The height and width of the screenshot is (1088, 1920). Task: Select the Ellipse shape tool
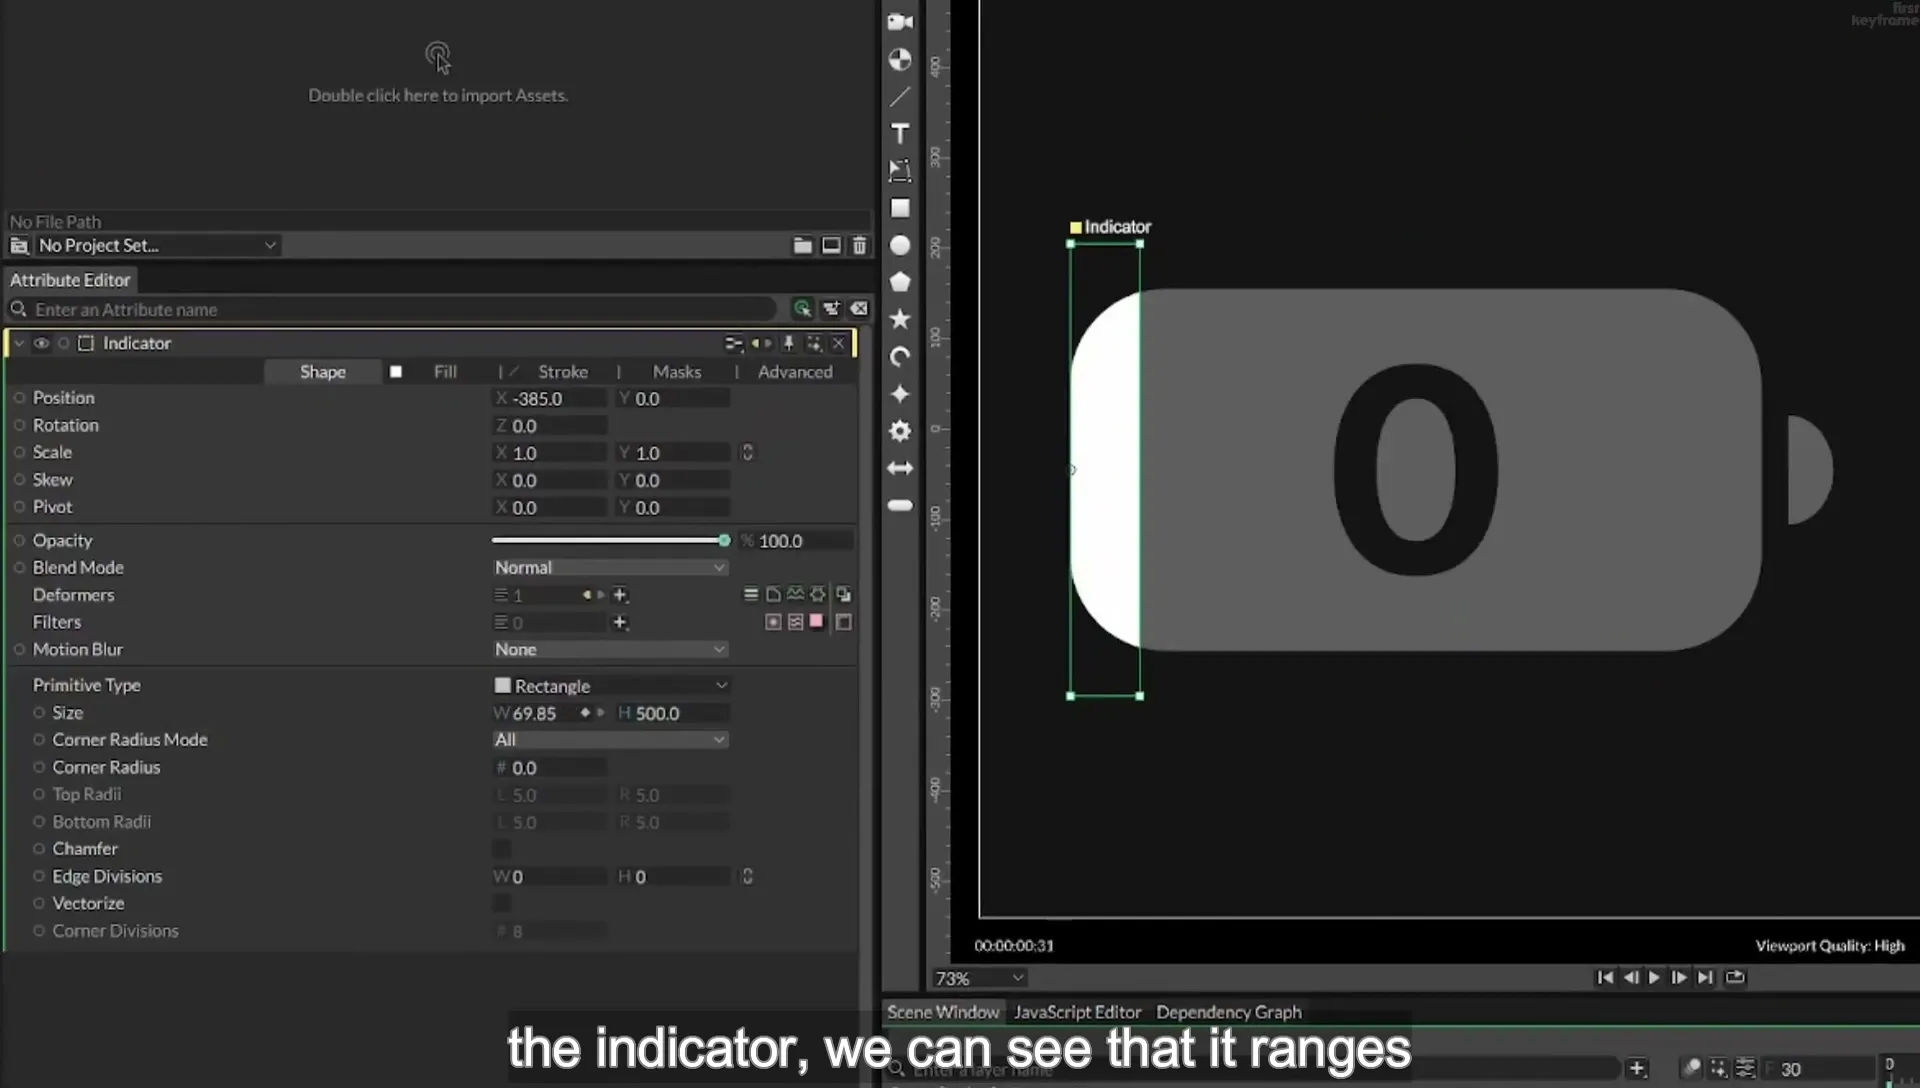[900, 245]
